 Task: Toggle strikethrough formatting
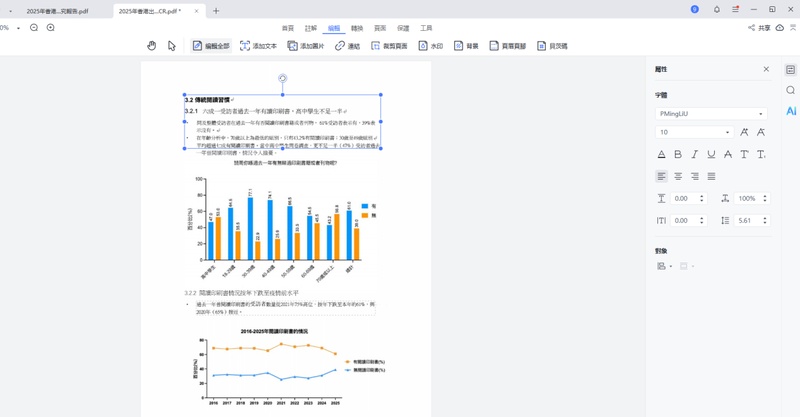click(x=728, y=154)
